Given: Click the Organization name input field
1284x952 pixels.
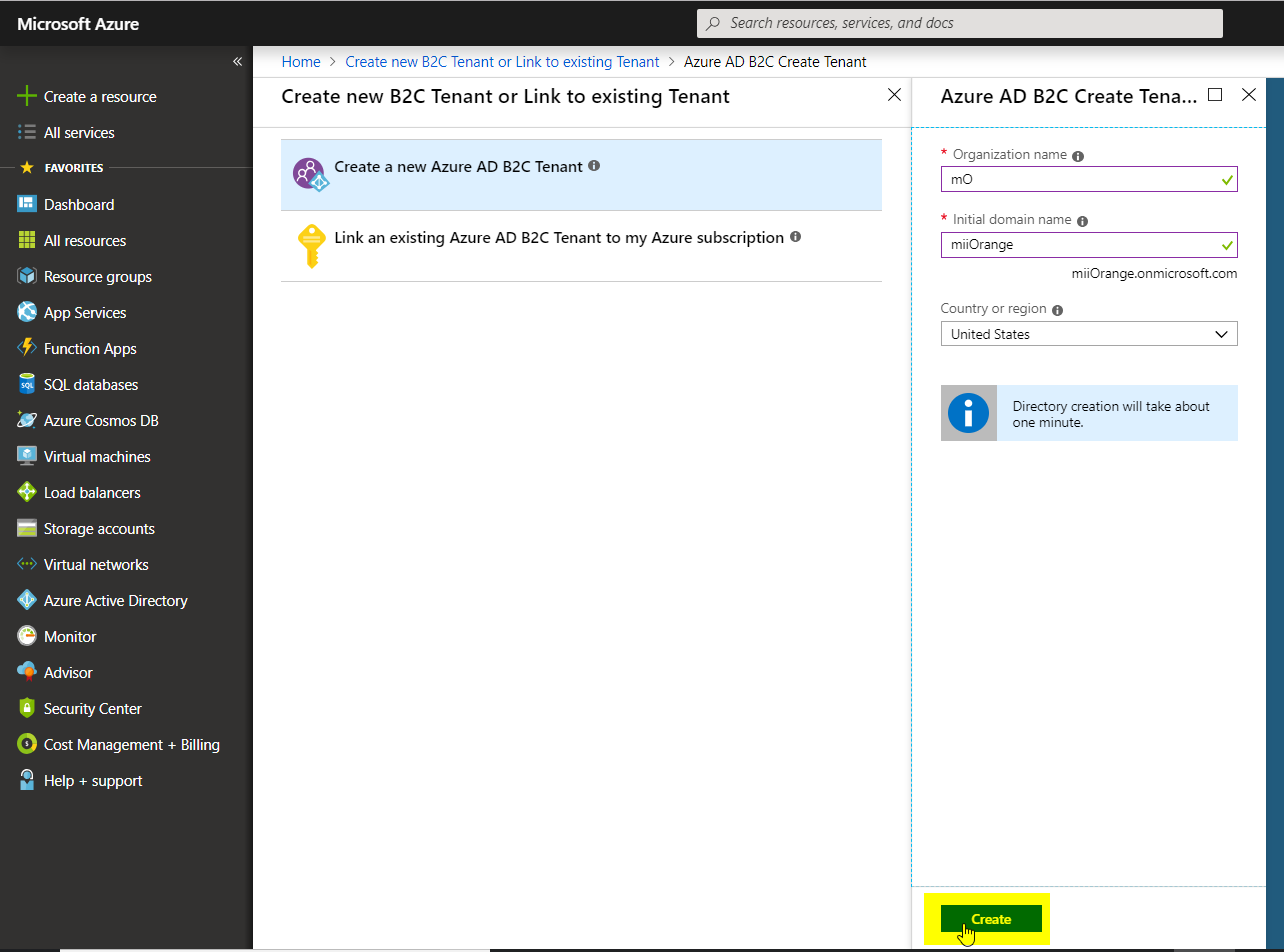Looking at the screenshot, I should pos(1080,179).
